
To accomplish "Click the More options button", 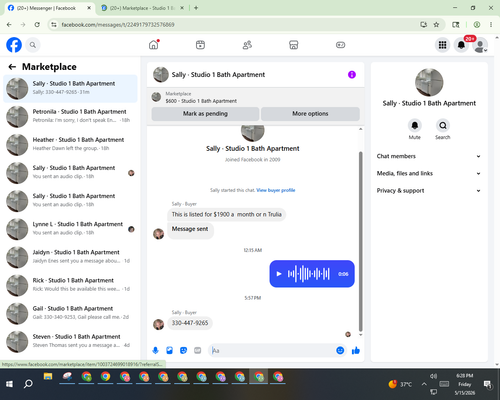I will click(310, 114).
